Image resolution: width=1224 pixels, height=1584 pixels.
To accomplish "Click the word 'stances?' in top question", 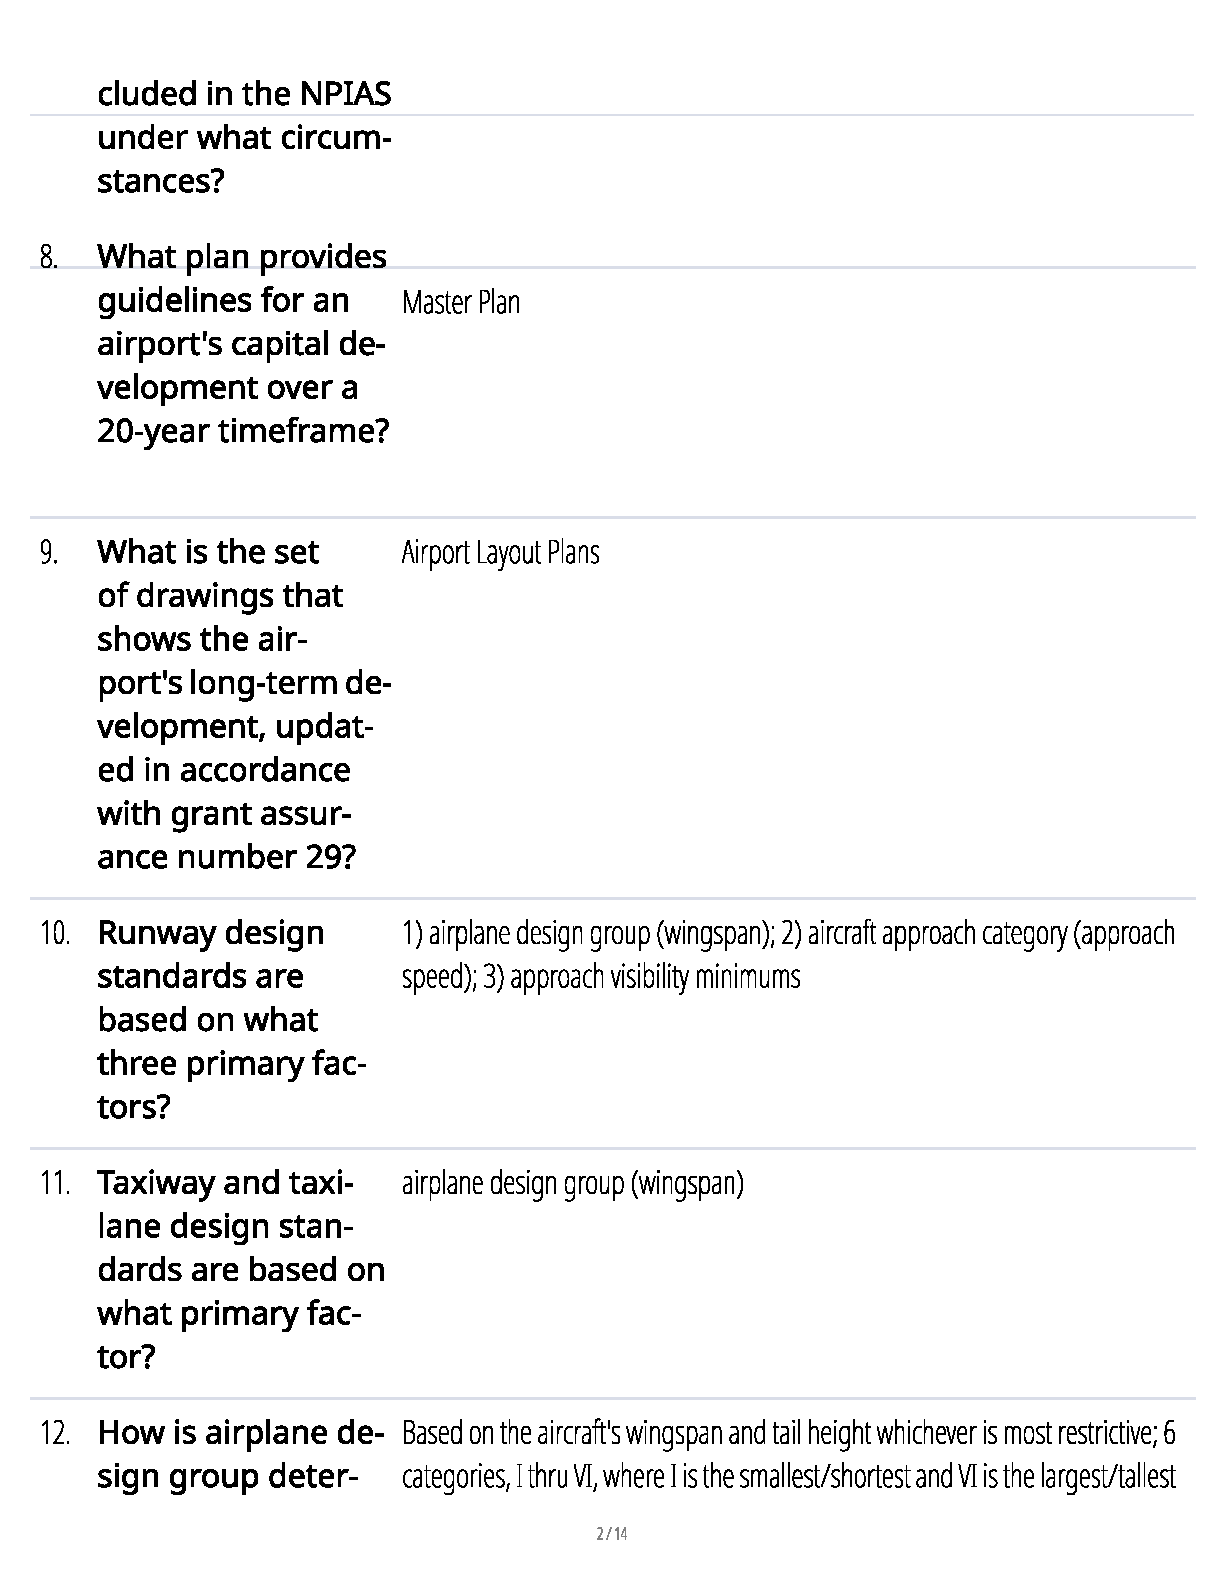I will [x=160, y=181].
